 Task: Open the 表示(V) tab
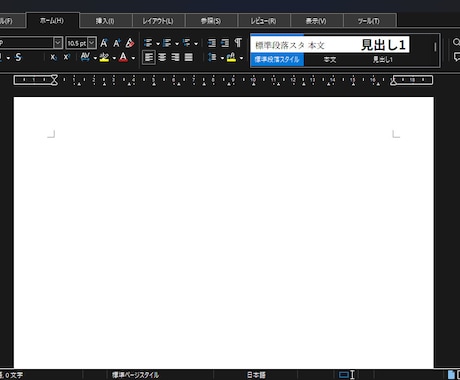click(316, 21)
